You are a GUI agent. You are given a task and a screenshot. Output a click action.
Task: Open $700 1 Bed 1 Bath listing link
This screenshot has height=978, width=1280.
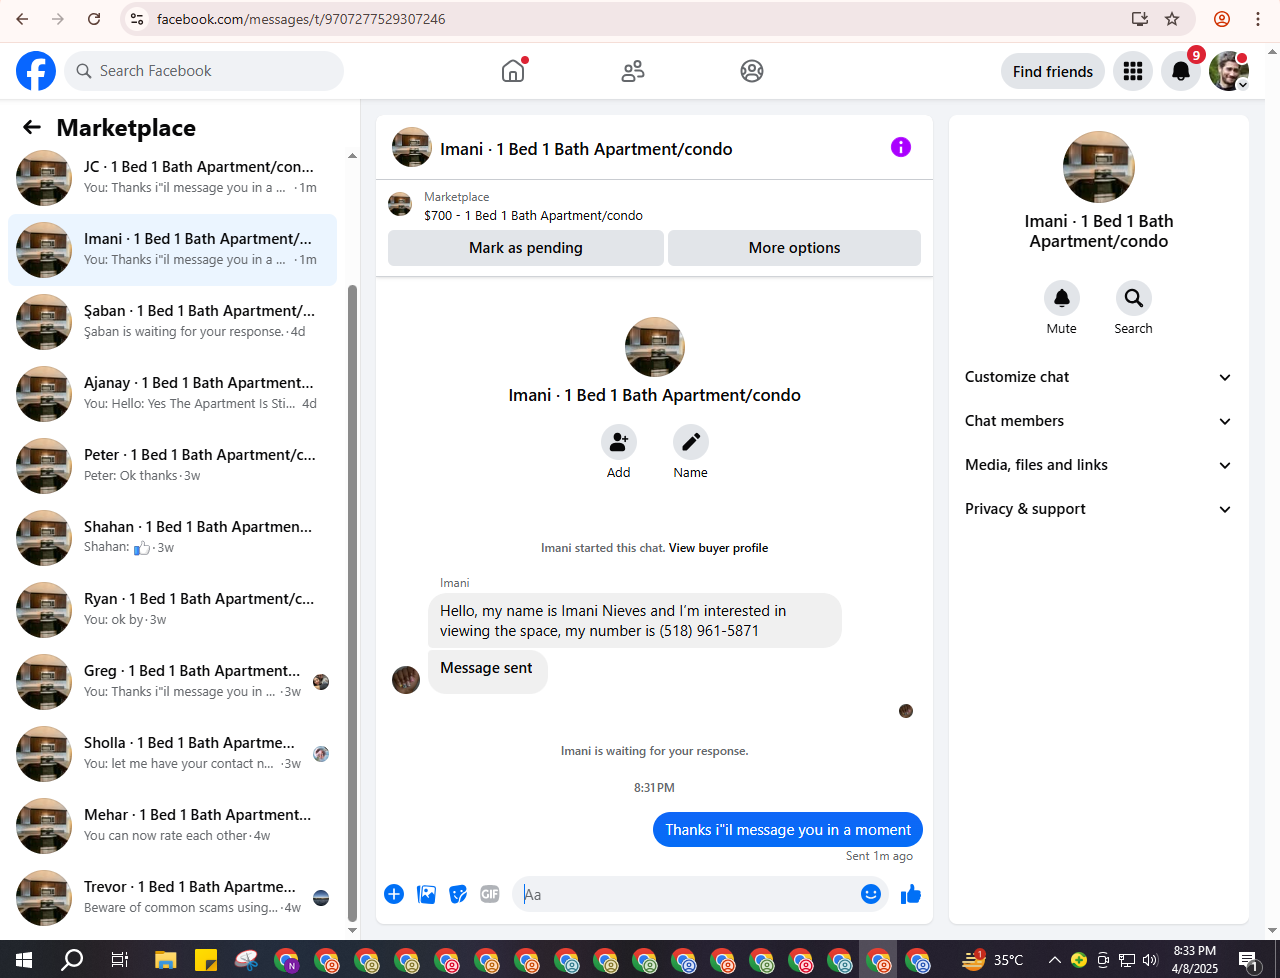click(x=533, y=215)
